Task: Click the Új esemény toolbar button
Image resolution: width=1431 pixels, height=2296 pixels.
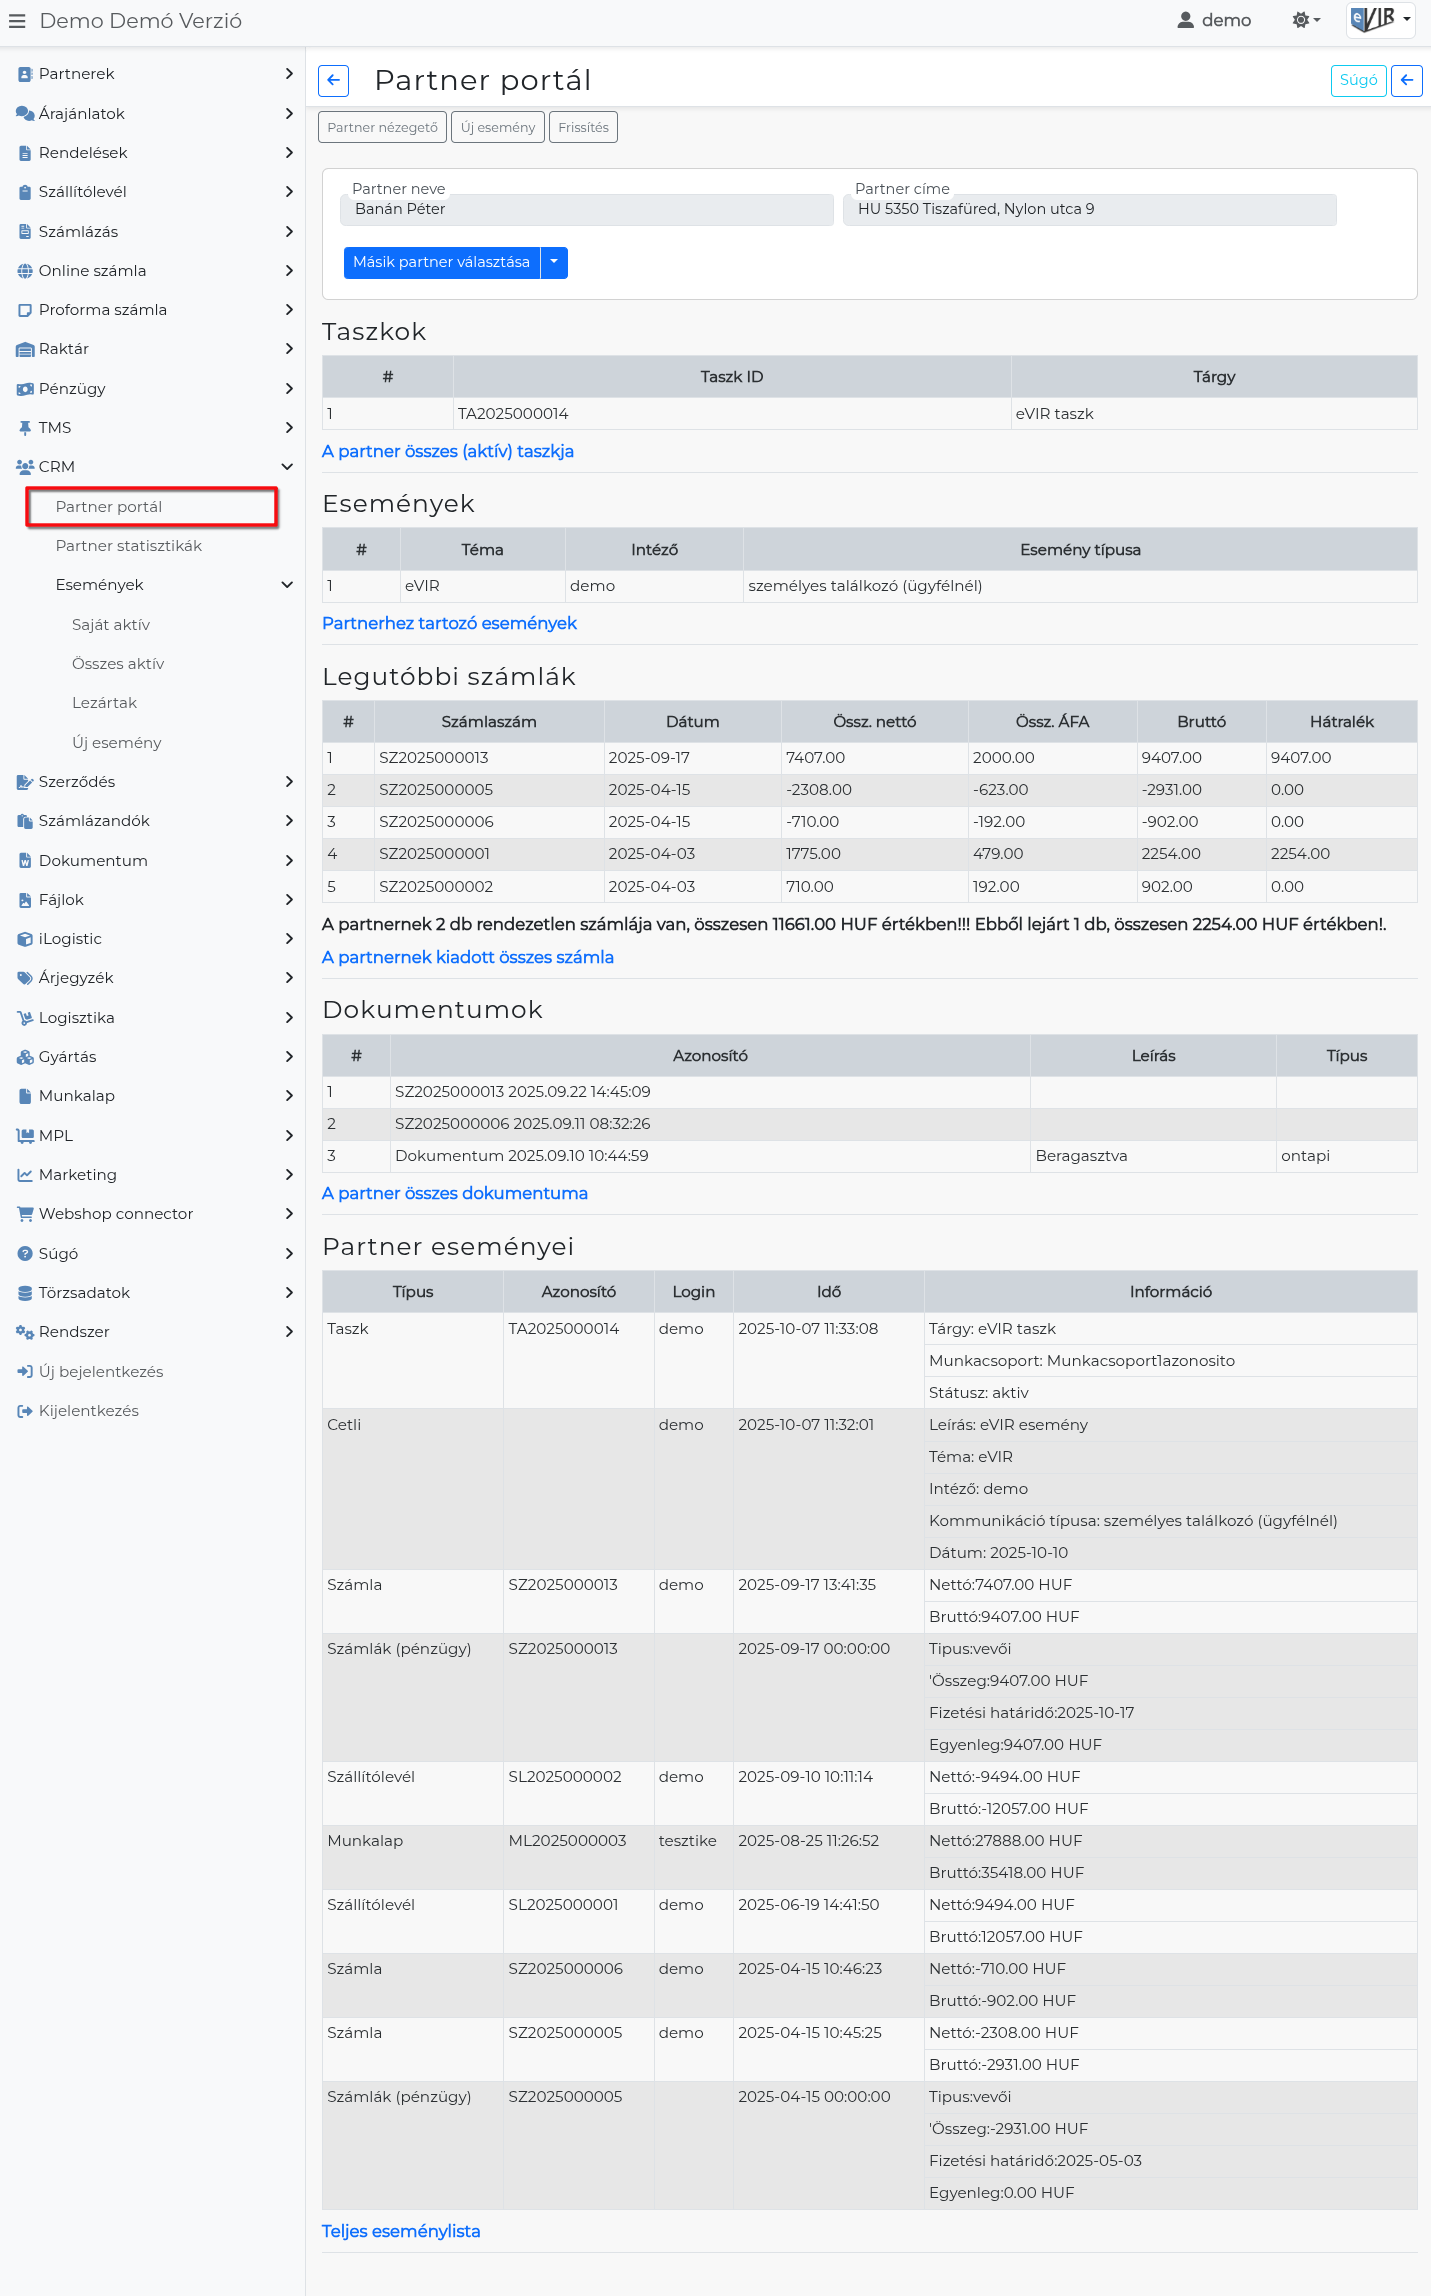Action: (497, 128)
